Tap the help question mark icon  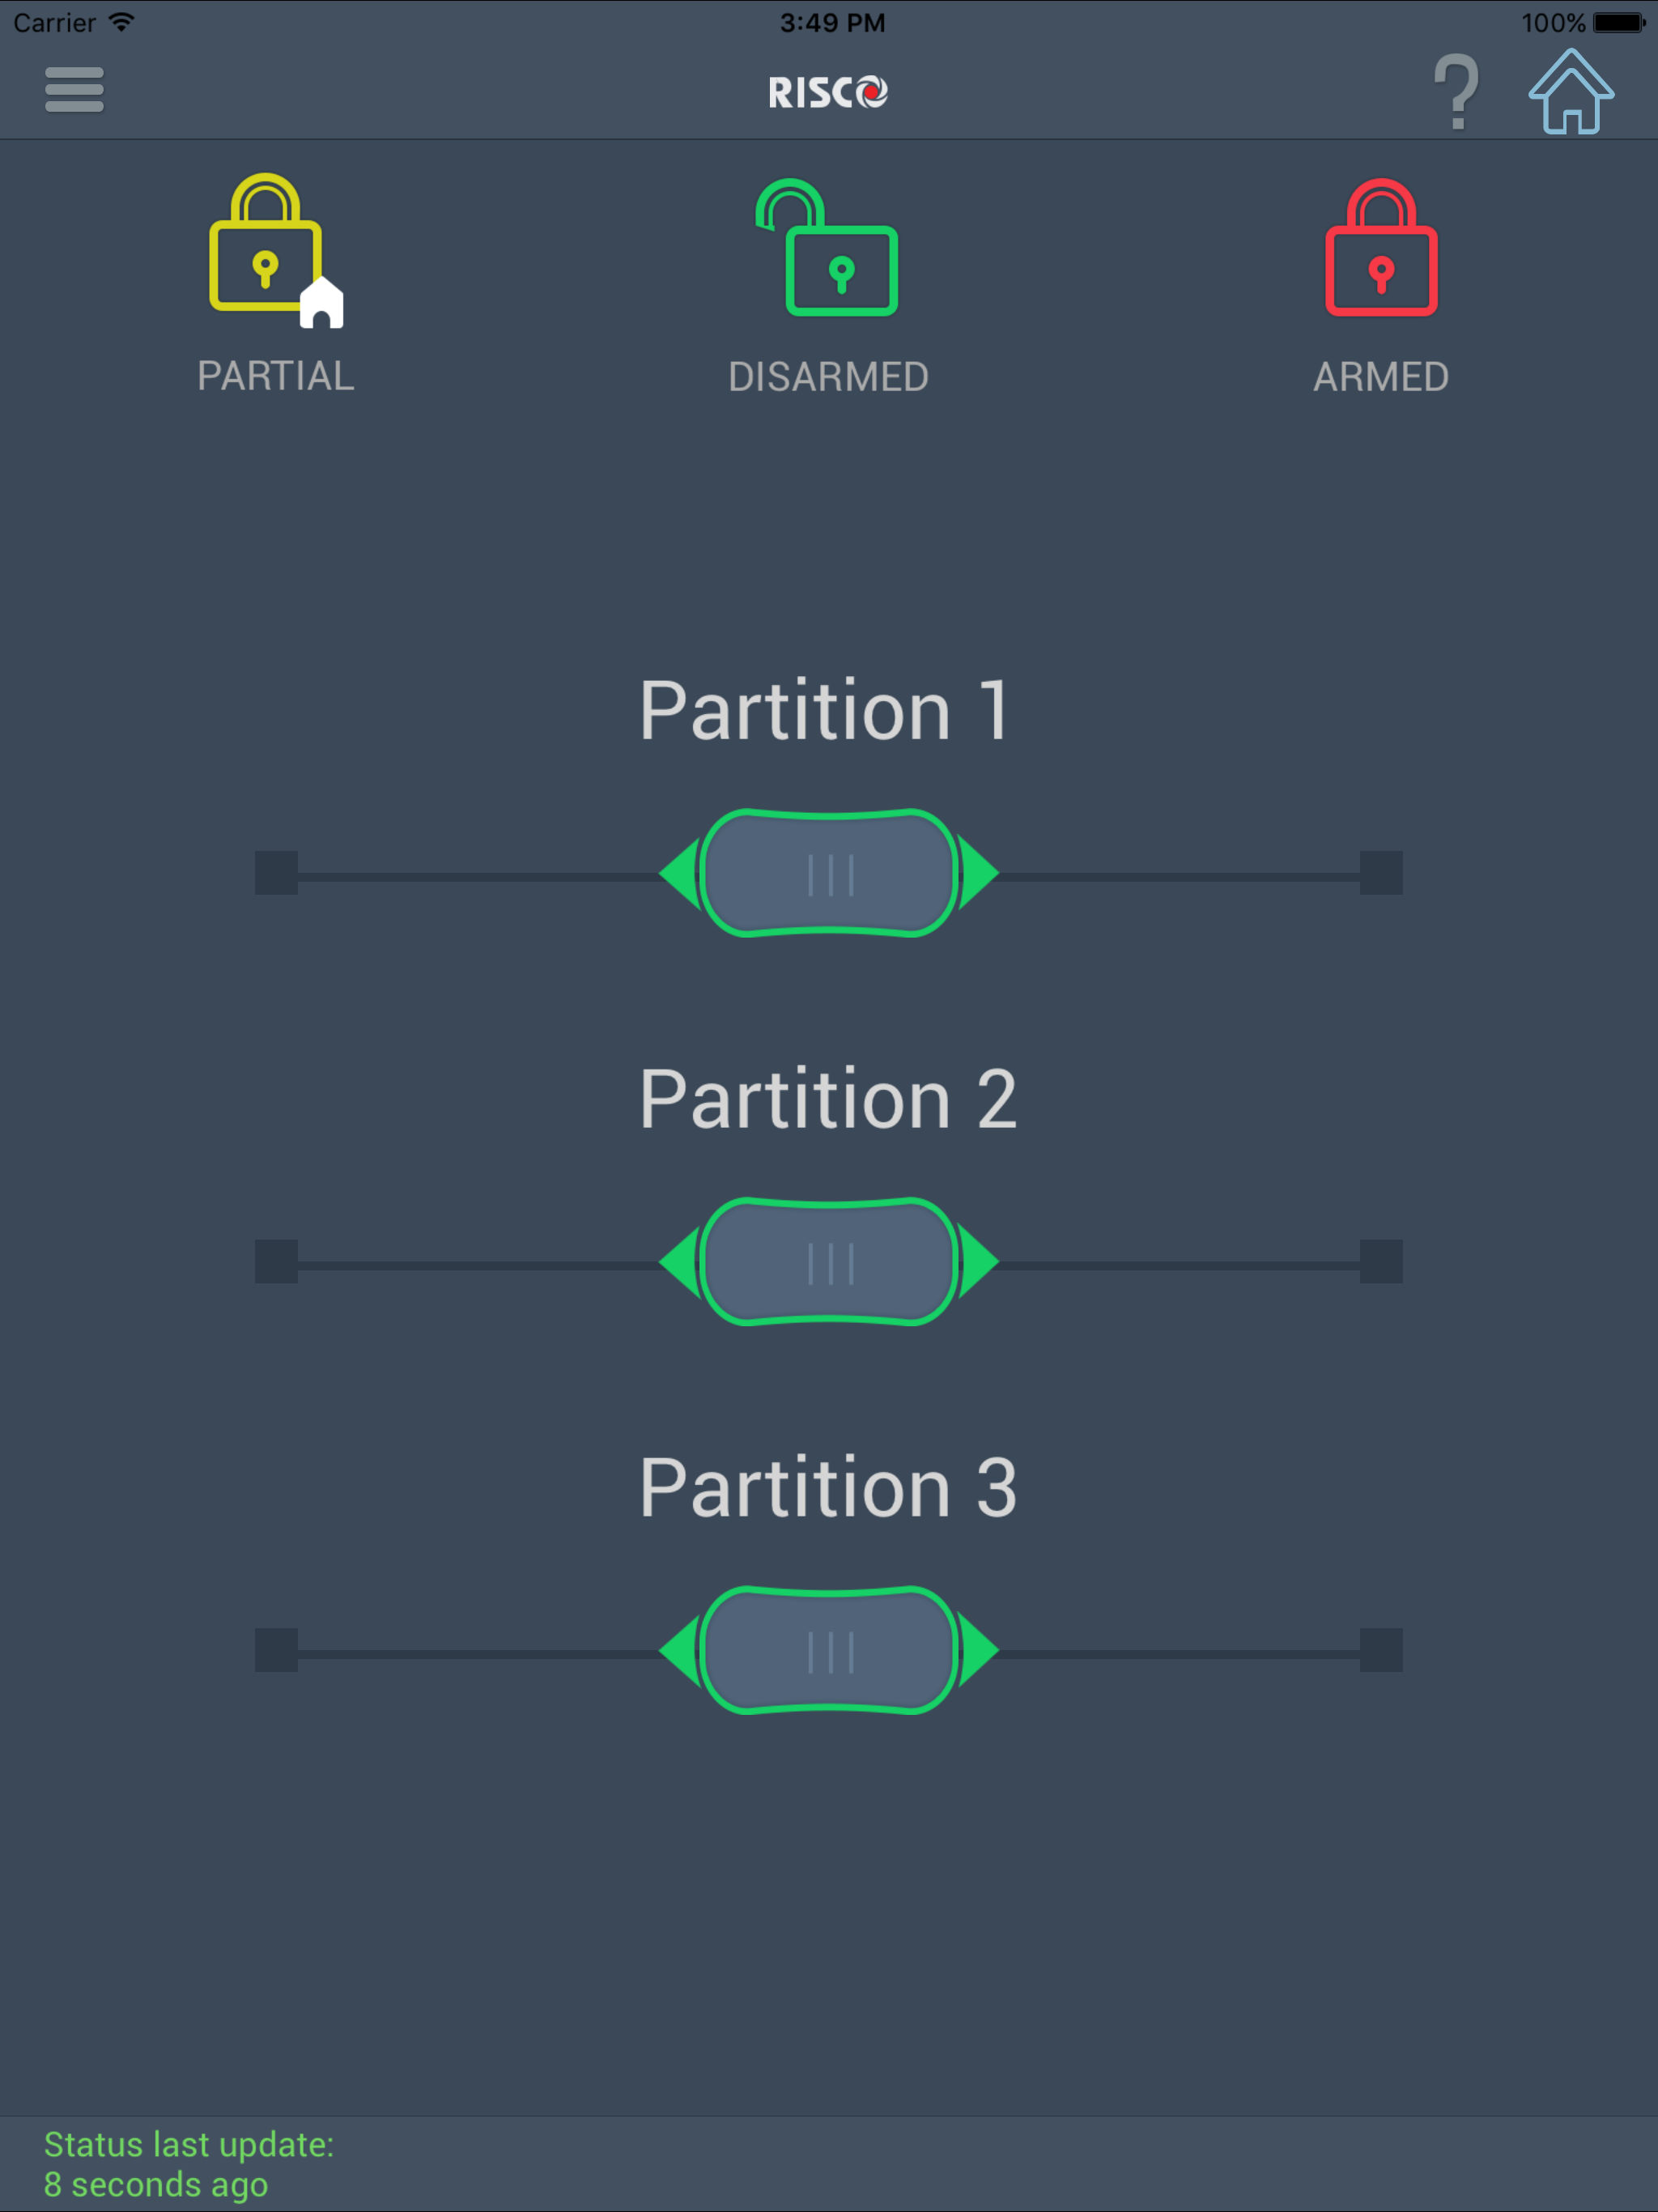[1456, 92]
